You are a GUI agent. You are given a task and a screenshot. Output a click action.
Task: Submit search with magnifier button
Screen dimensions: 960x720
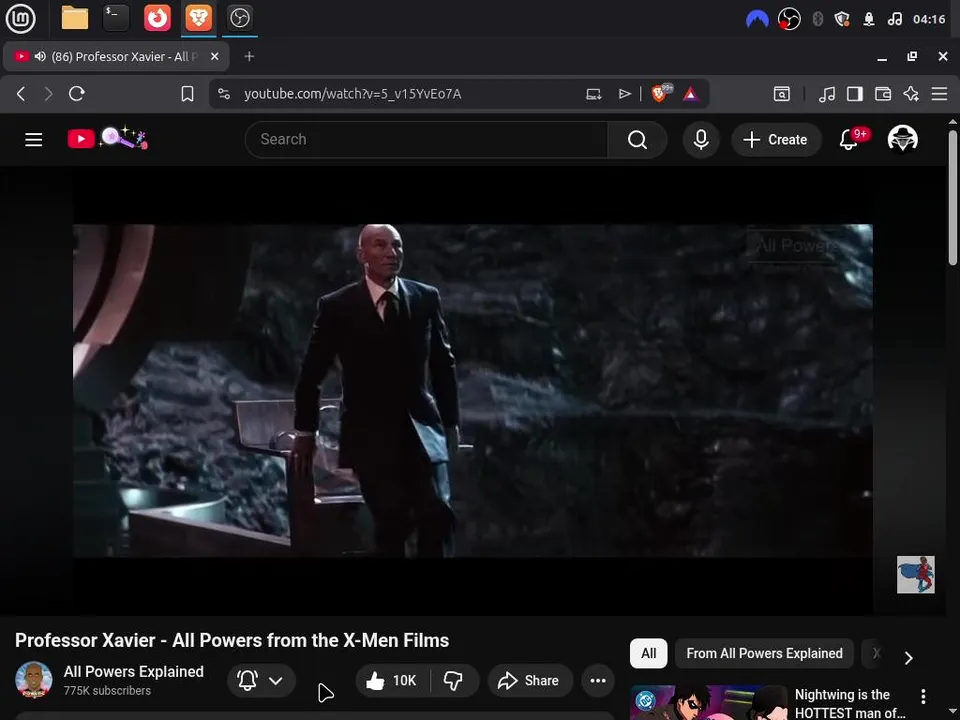pos(637,140)
